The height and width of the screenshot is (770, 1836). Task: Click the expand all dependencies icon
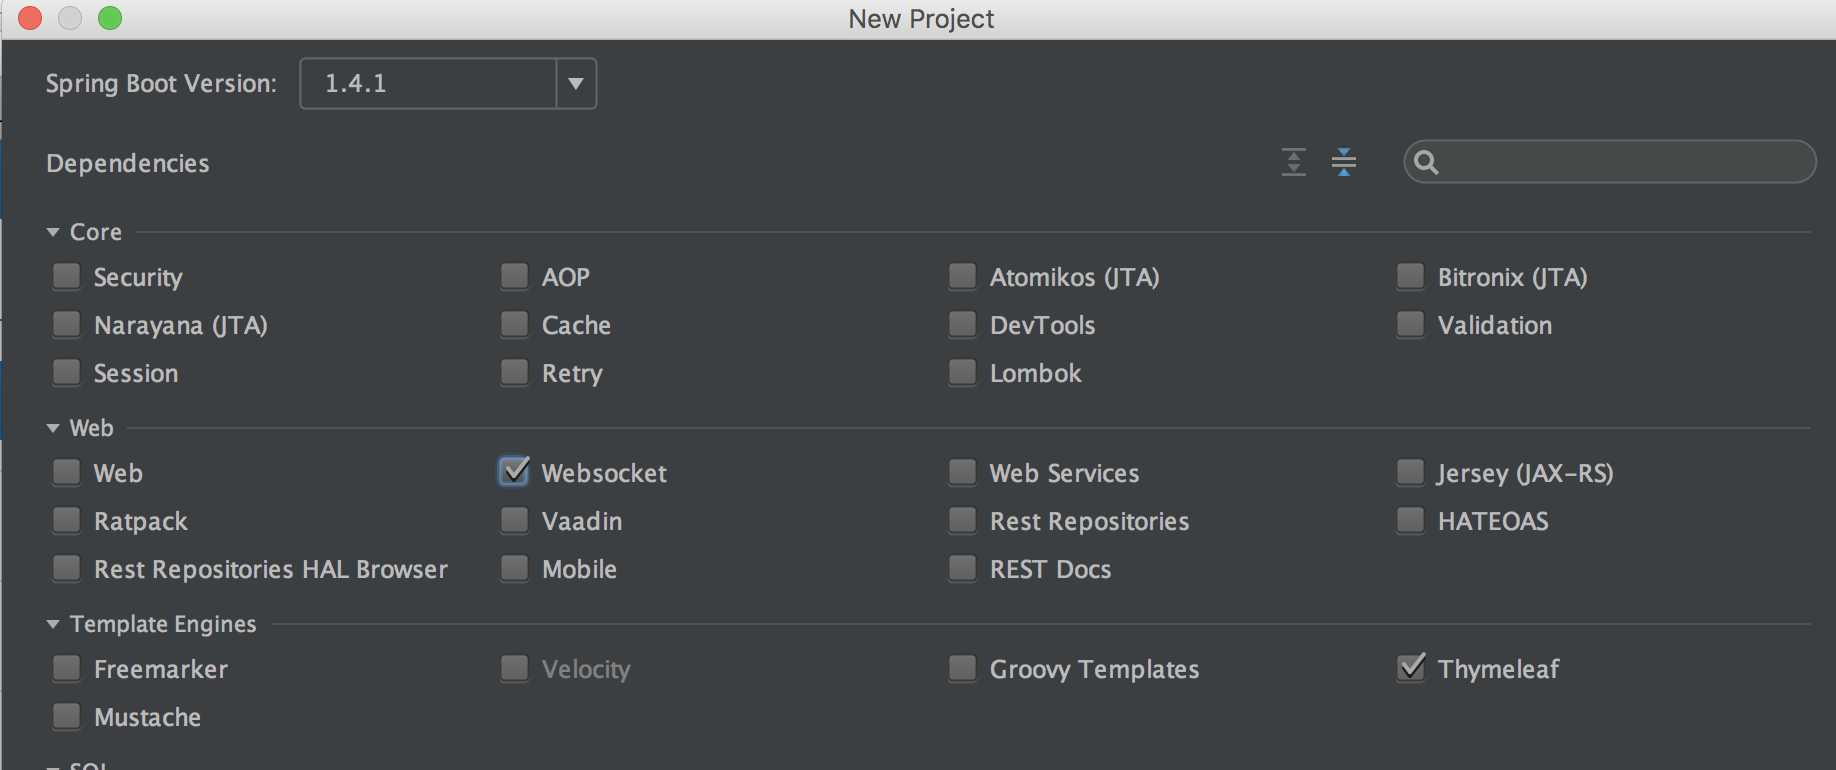[x=1294, y=162]
